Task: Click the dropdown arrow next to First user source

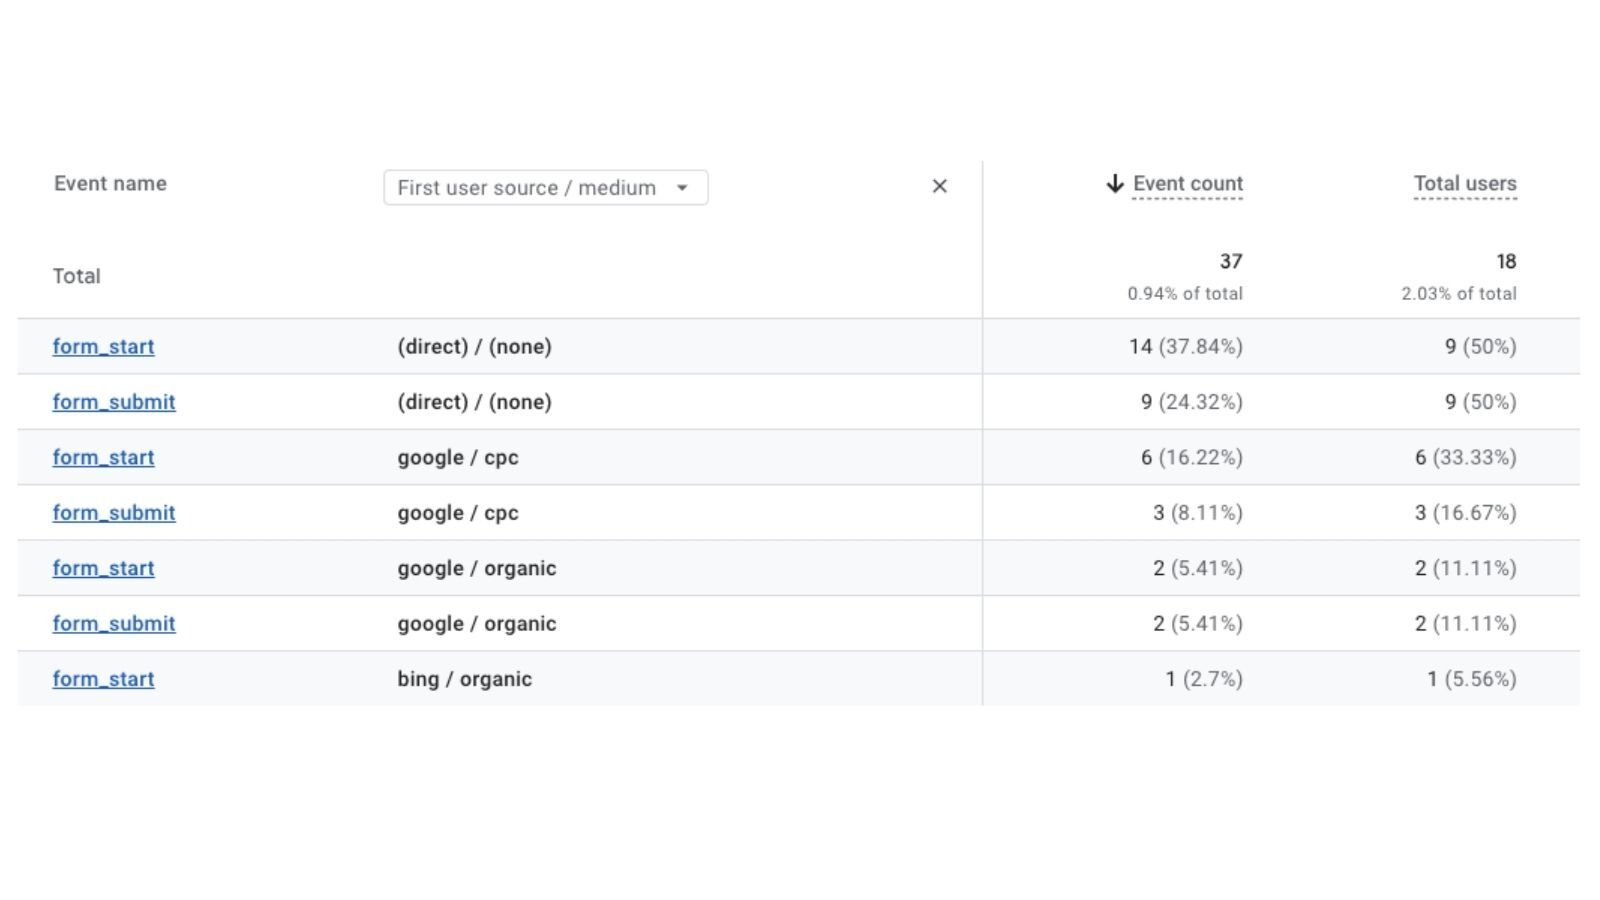Action: coord(684,187)
